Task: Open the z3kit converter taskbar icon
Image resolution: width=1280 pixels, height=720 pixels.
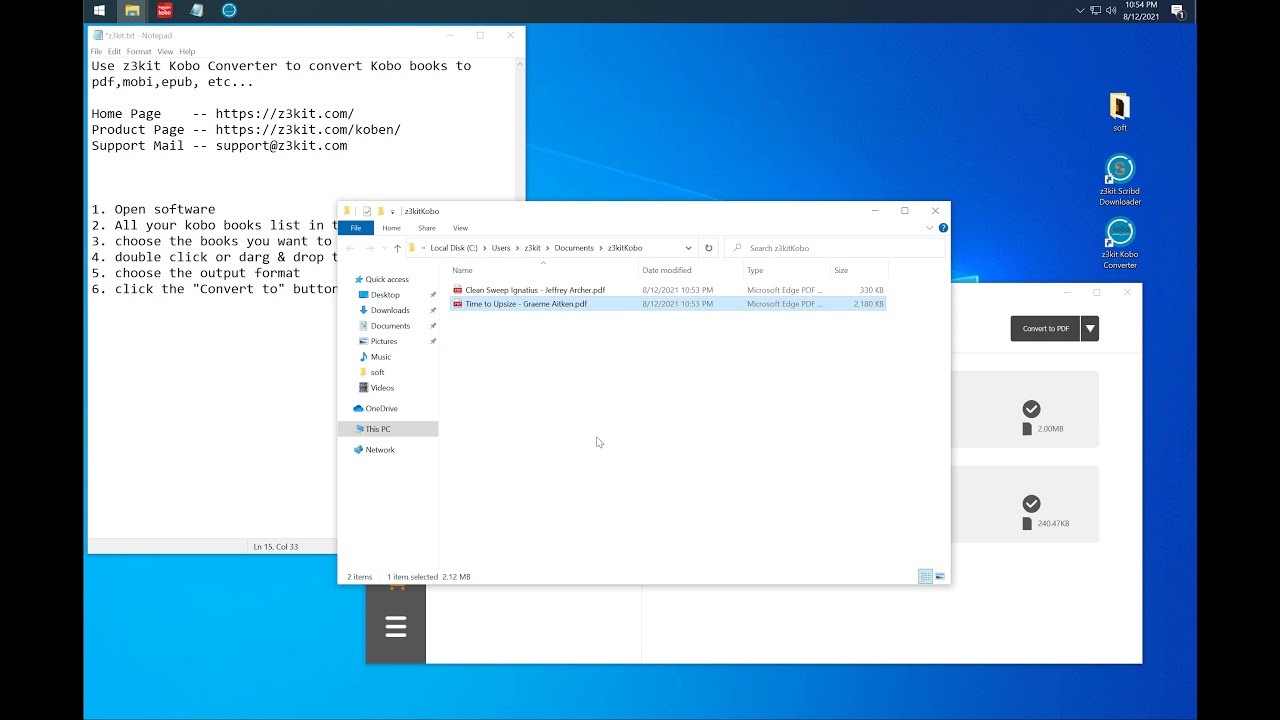Action: pyautogui.click(x=229, y=10)
